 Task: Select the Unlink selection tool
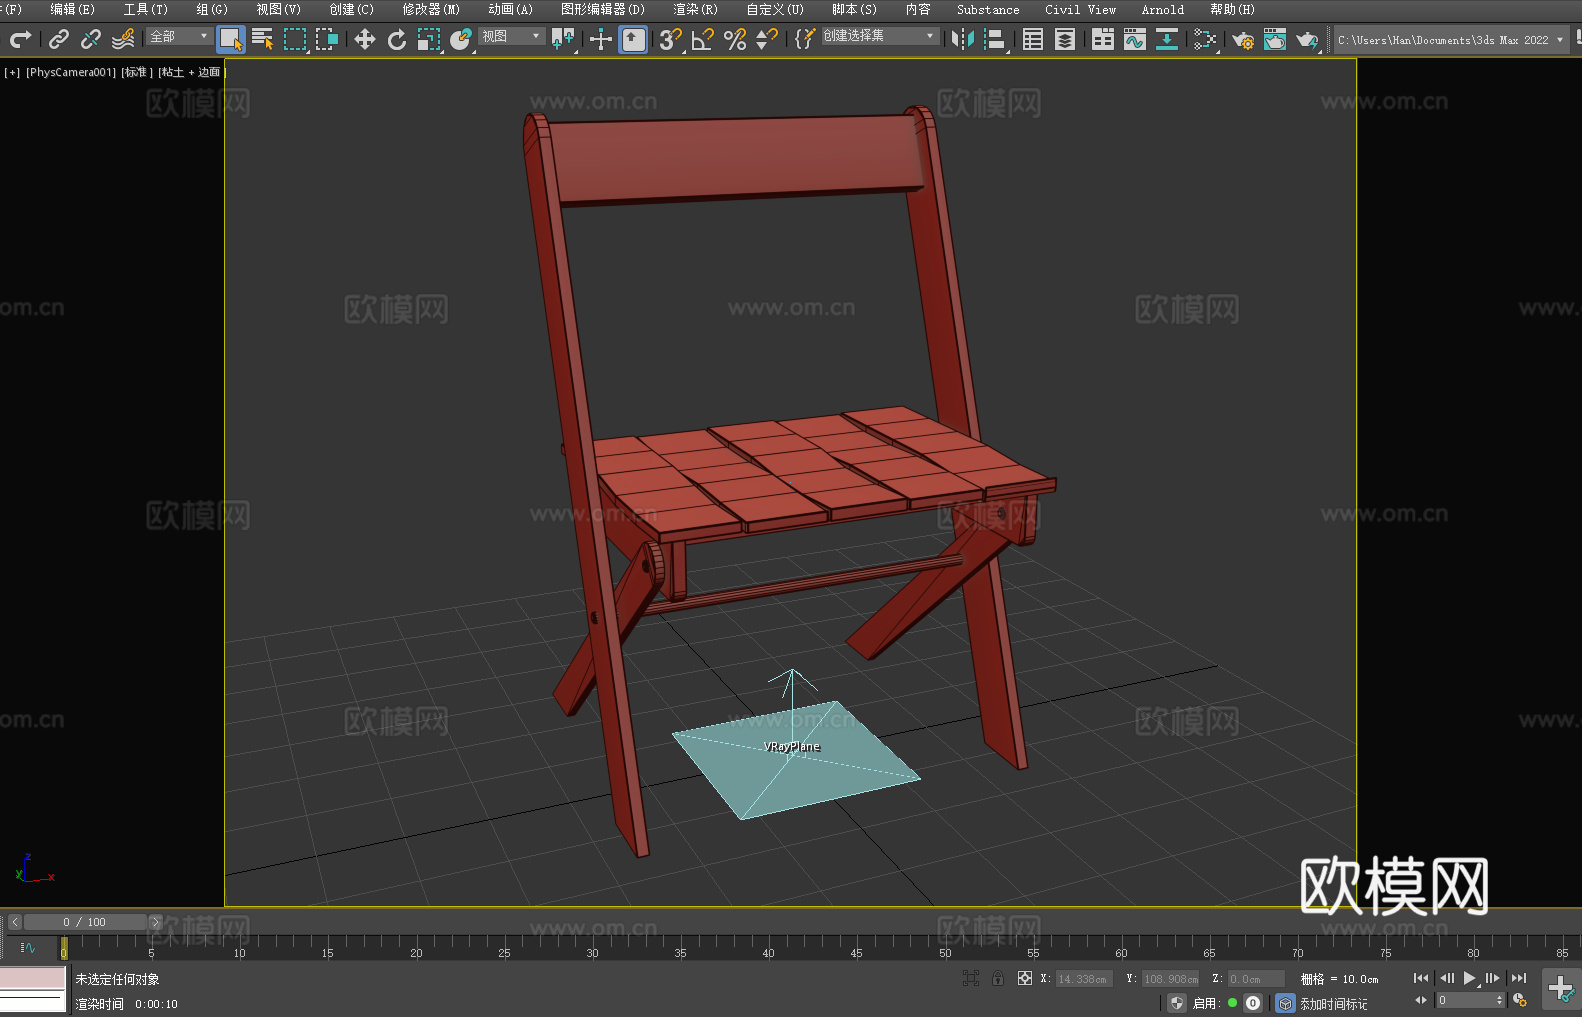coord(91,39)
